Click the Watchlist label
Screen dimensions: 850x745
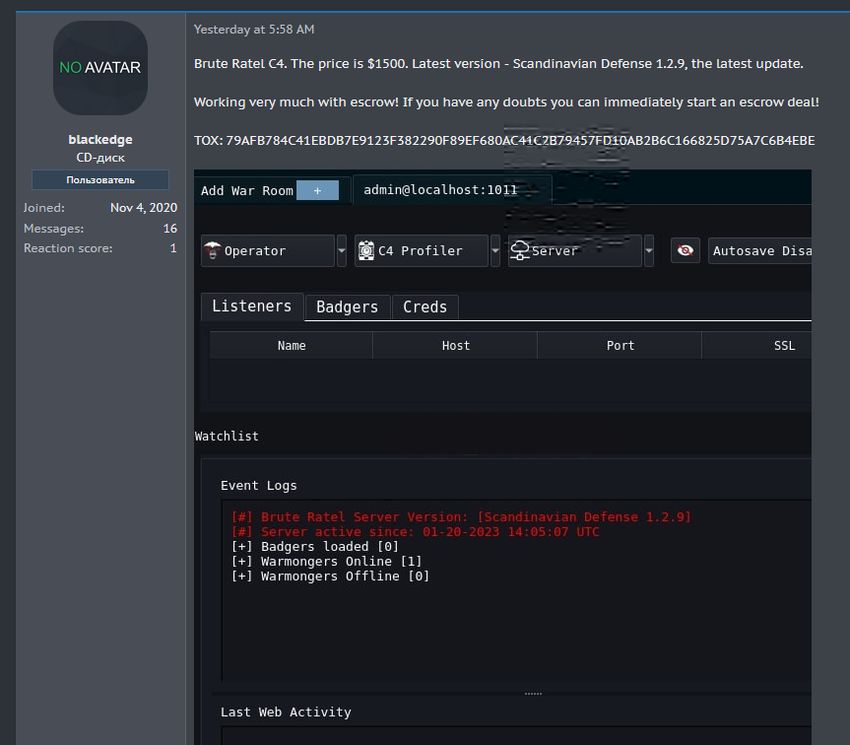[x=227, y=436]
